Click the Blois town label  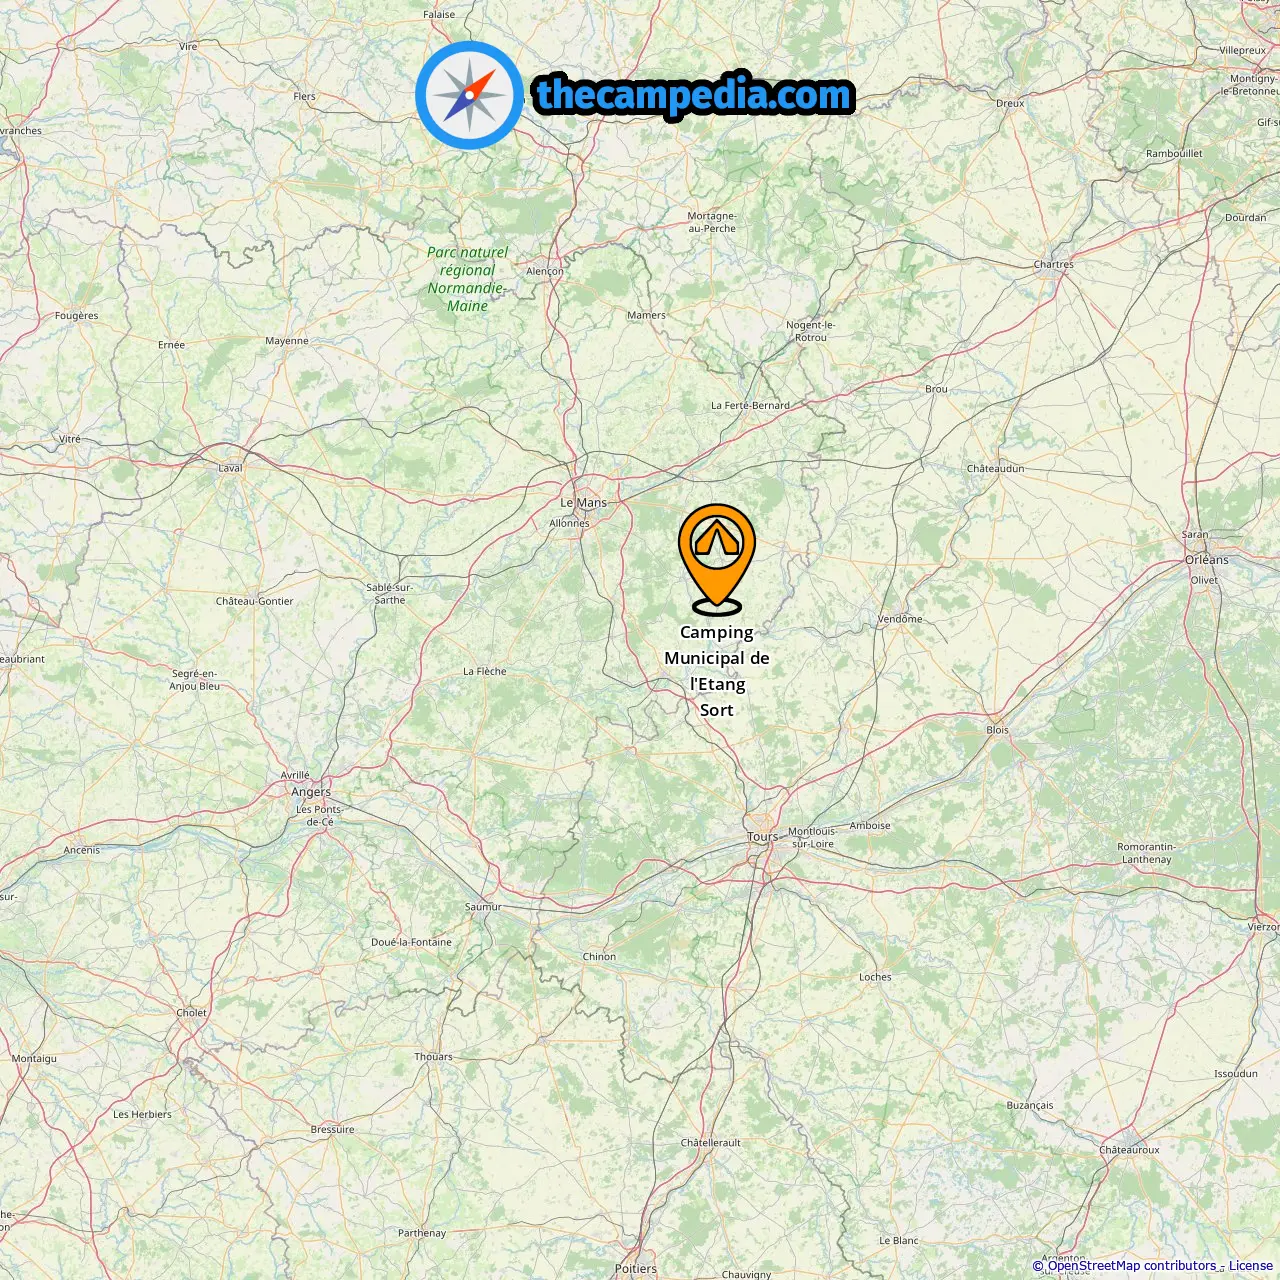click(x=998, y=730)
